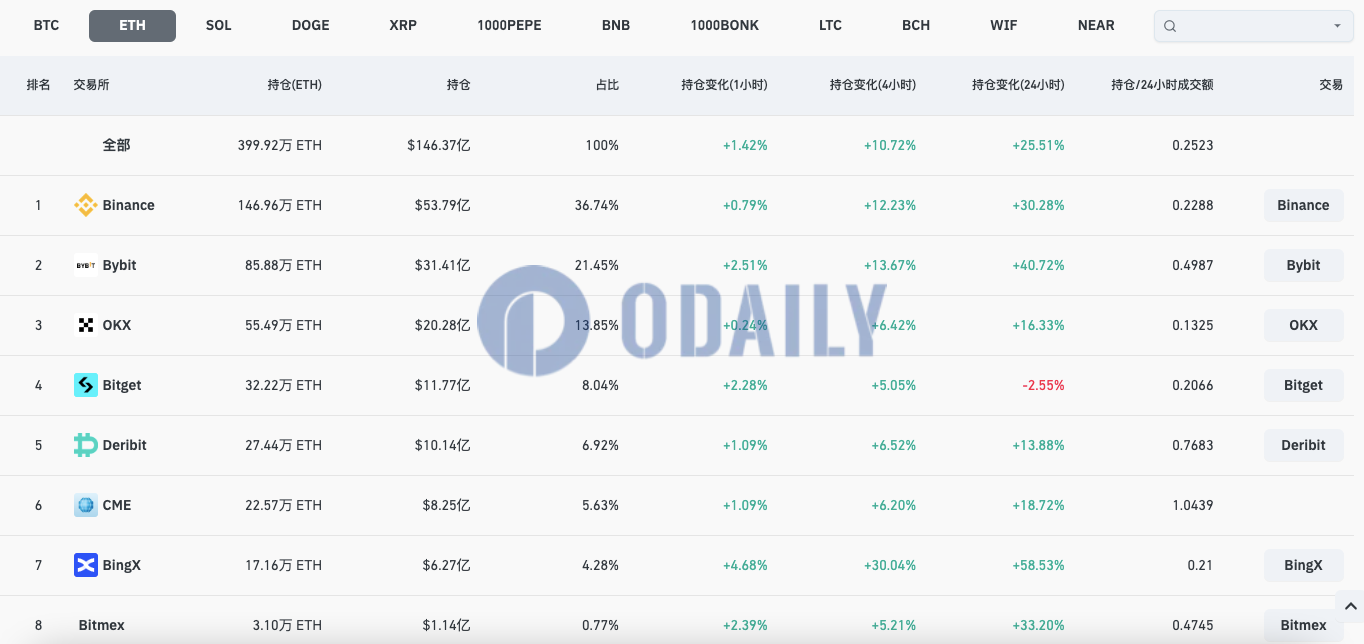Click the OKX exchange name

[x=116, y=325]
